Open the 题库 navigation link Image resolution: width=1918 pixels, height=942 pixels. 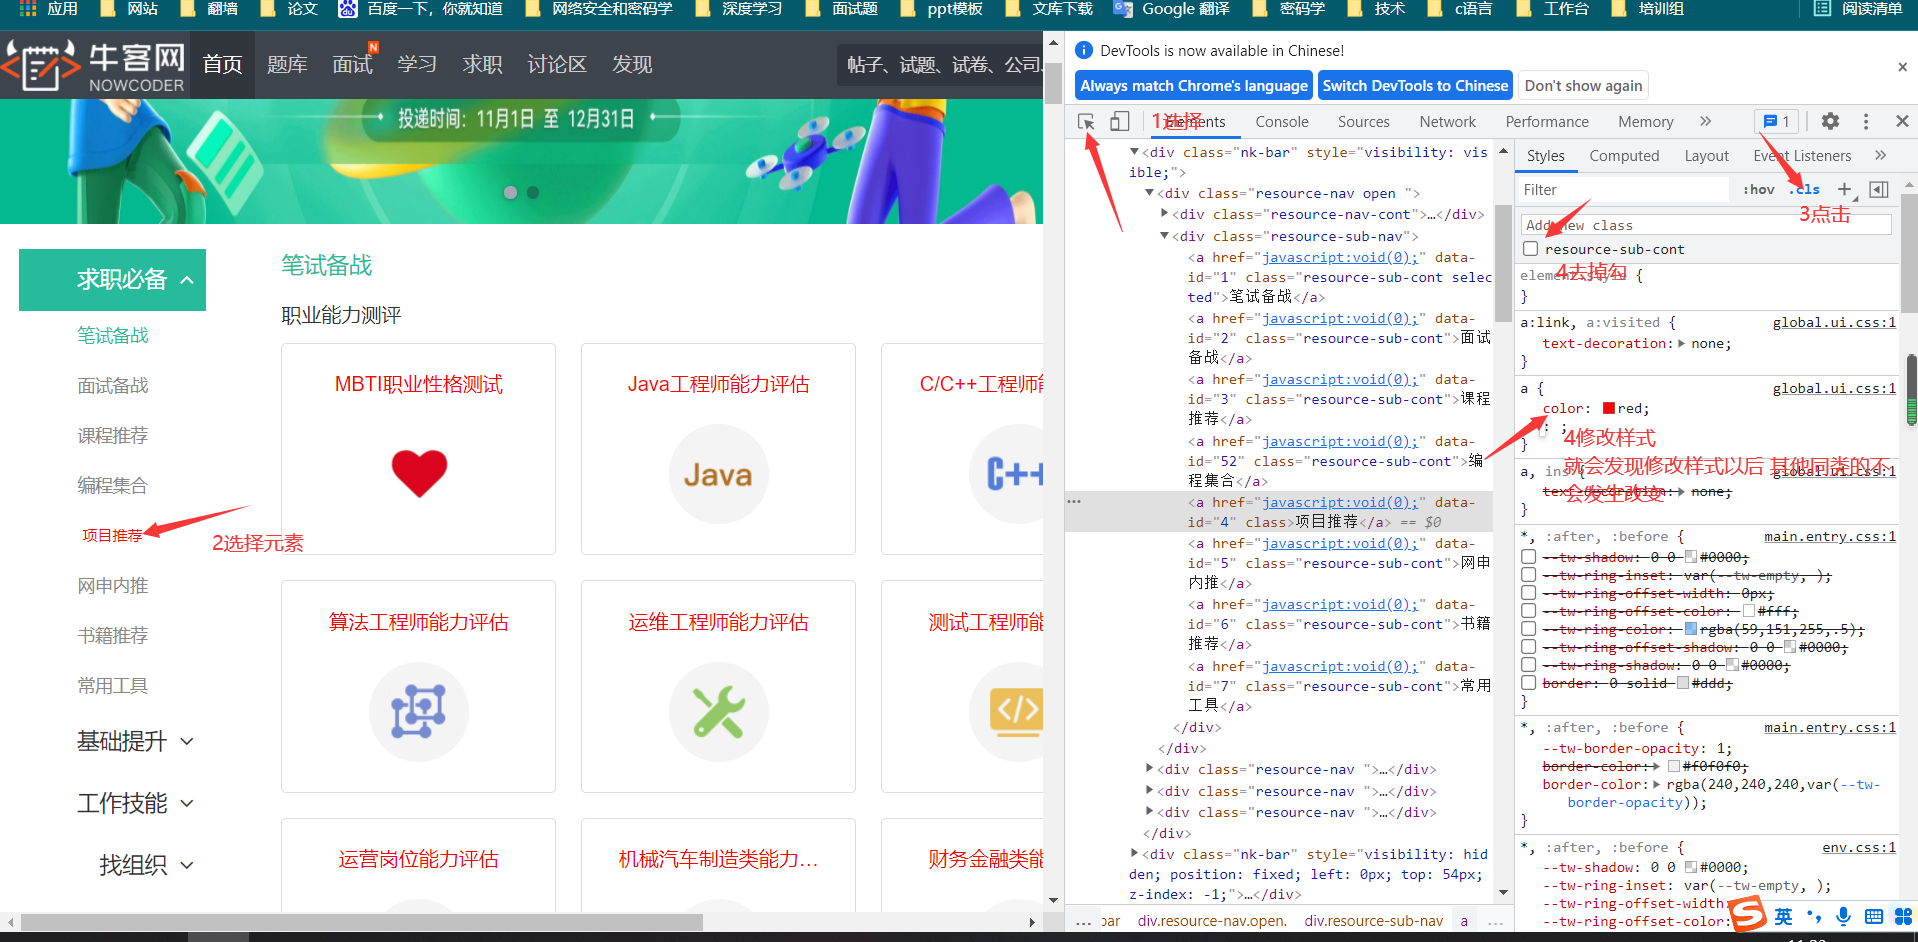tap(287, 65)
